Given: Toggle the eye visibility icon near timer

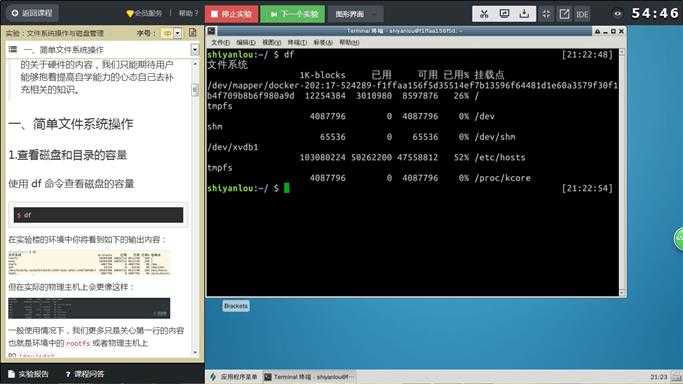Looking at the screenshot, I should point(618,13).
